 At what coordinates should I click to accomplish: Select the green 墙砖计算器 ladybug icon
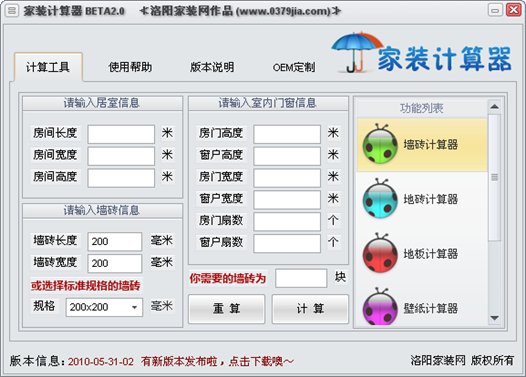[380, 144]
